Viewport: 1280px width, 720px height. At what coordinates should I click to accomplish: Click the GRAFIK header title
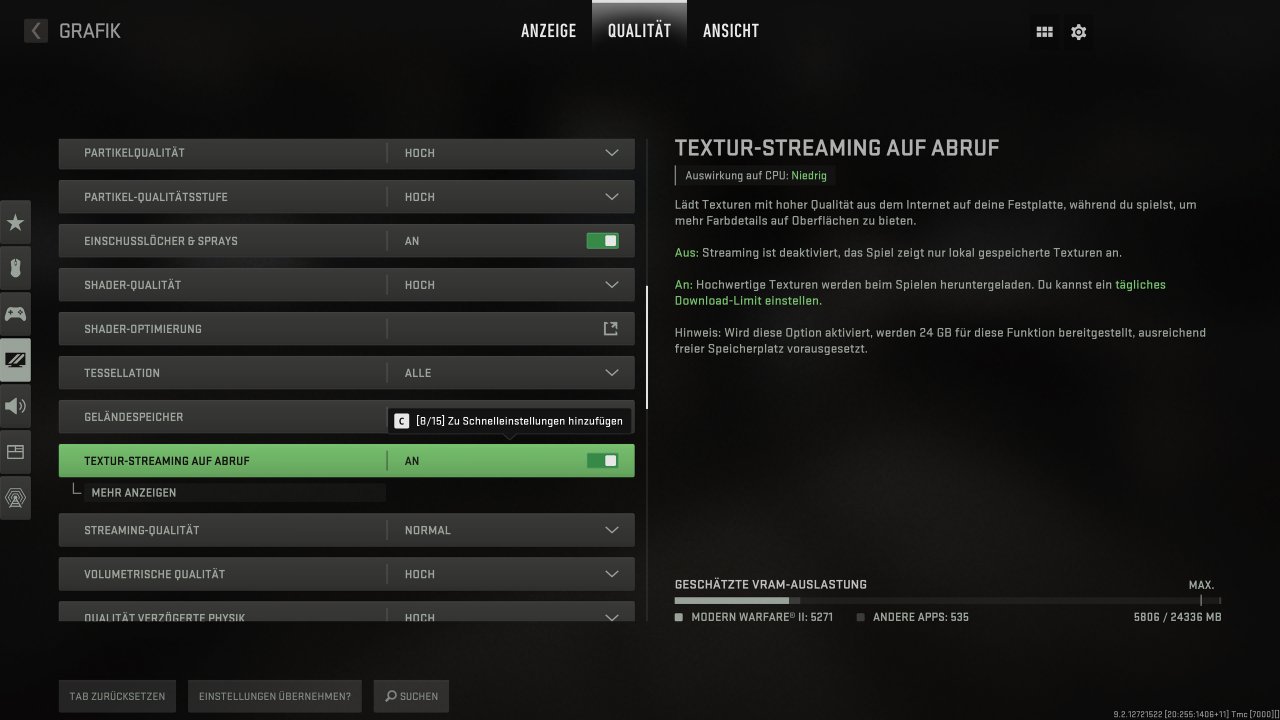[90, 31]
